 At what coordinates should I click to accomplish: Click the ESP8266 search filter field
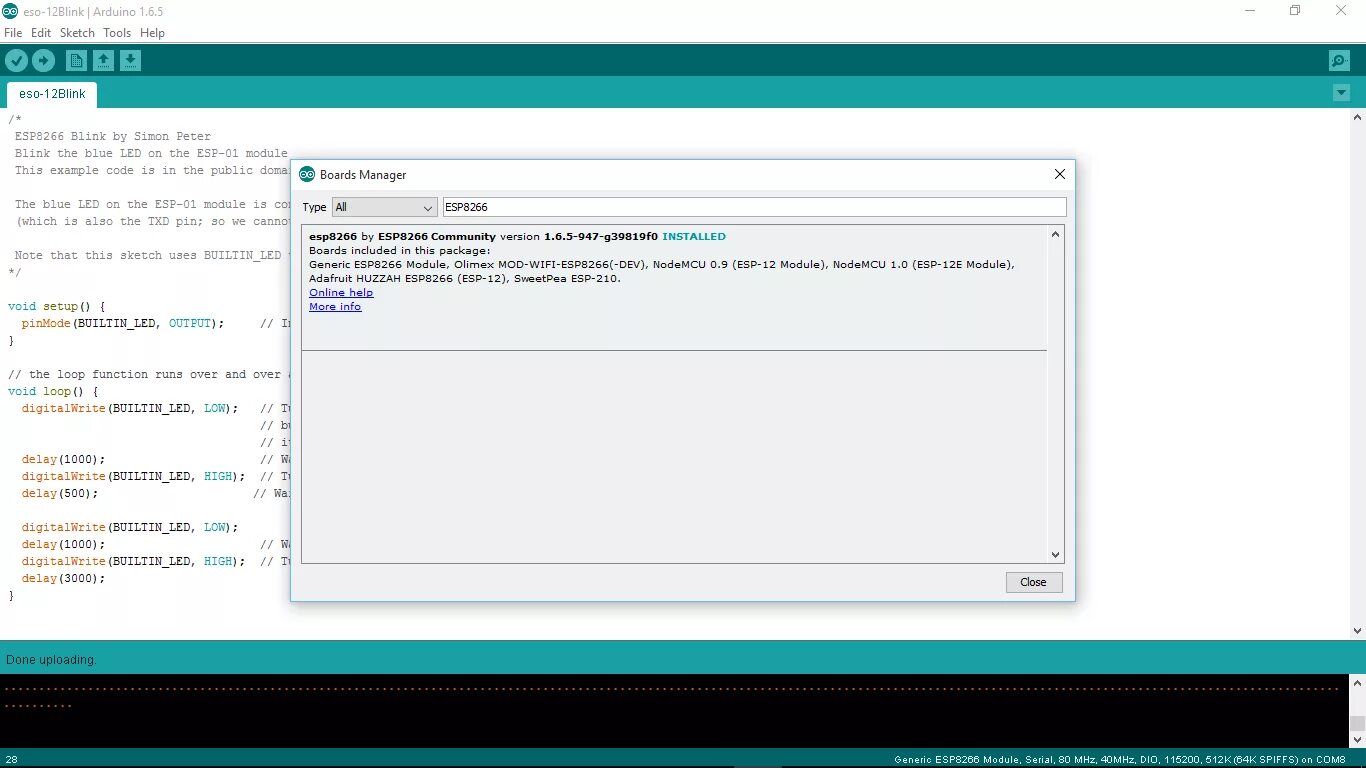pos(755,207)
